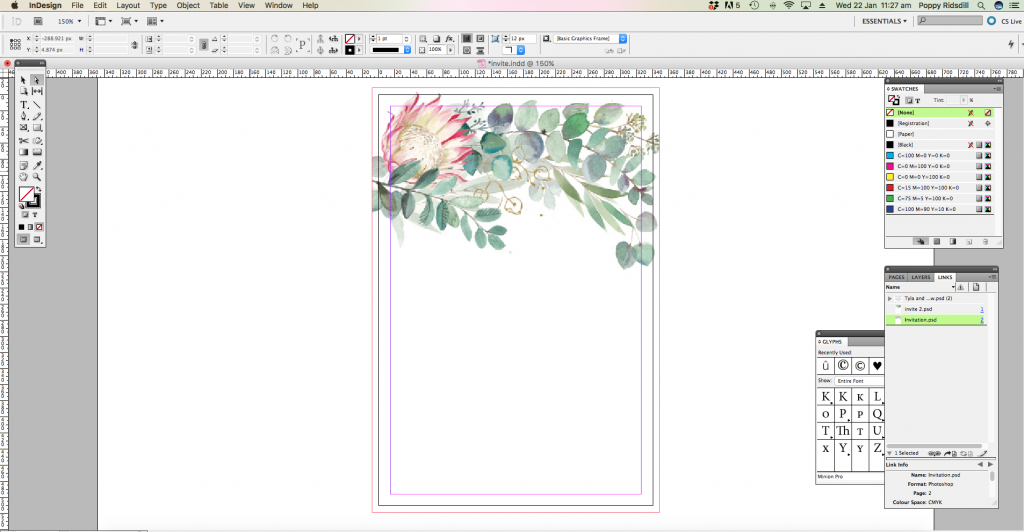Select the Invitation.psd link

coord(920,320)
